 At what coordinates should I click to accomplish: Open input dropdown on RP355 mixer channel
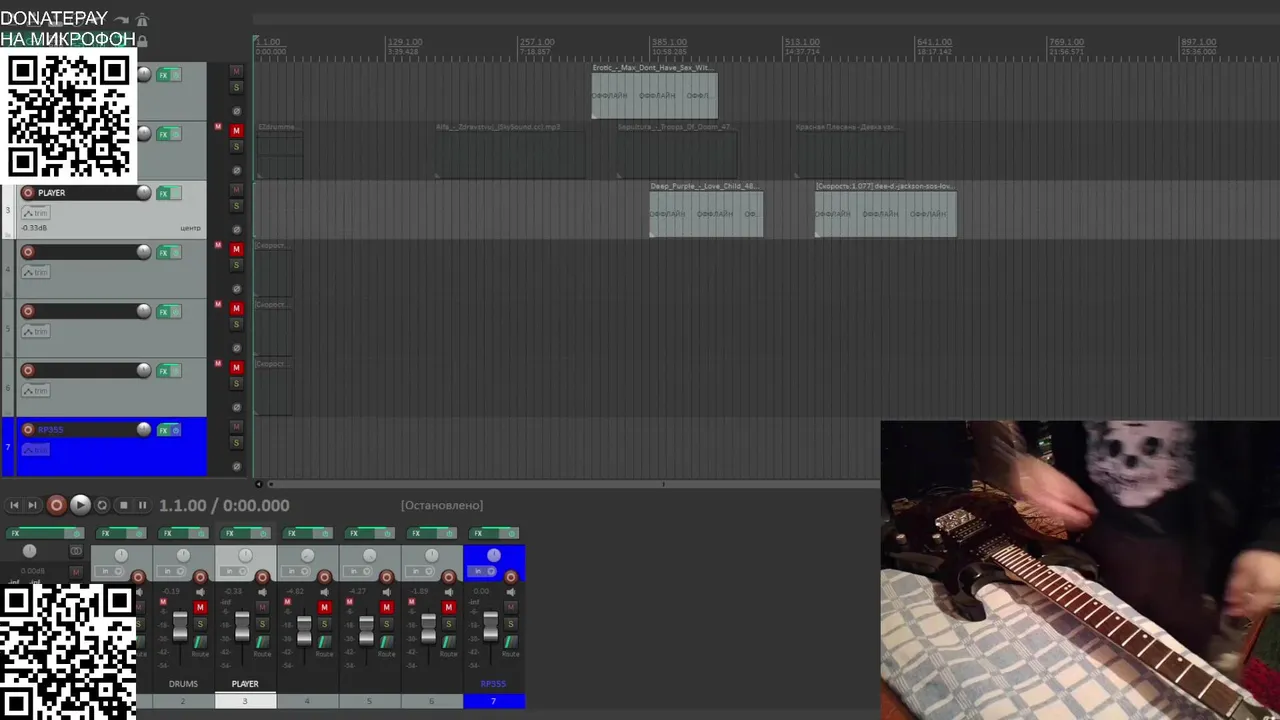pos(484,572)
